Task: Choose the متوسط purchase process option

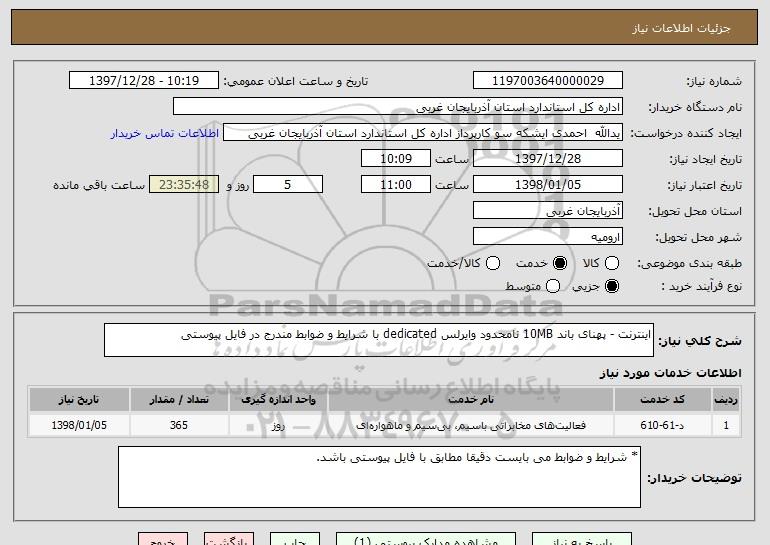Action: click(x=553, y=286)
